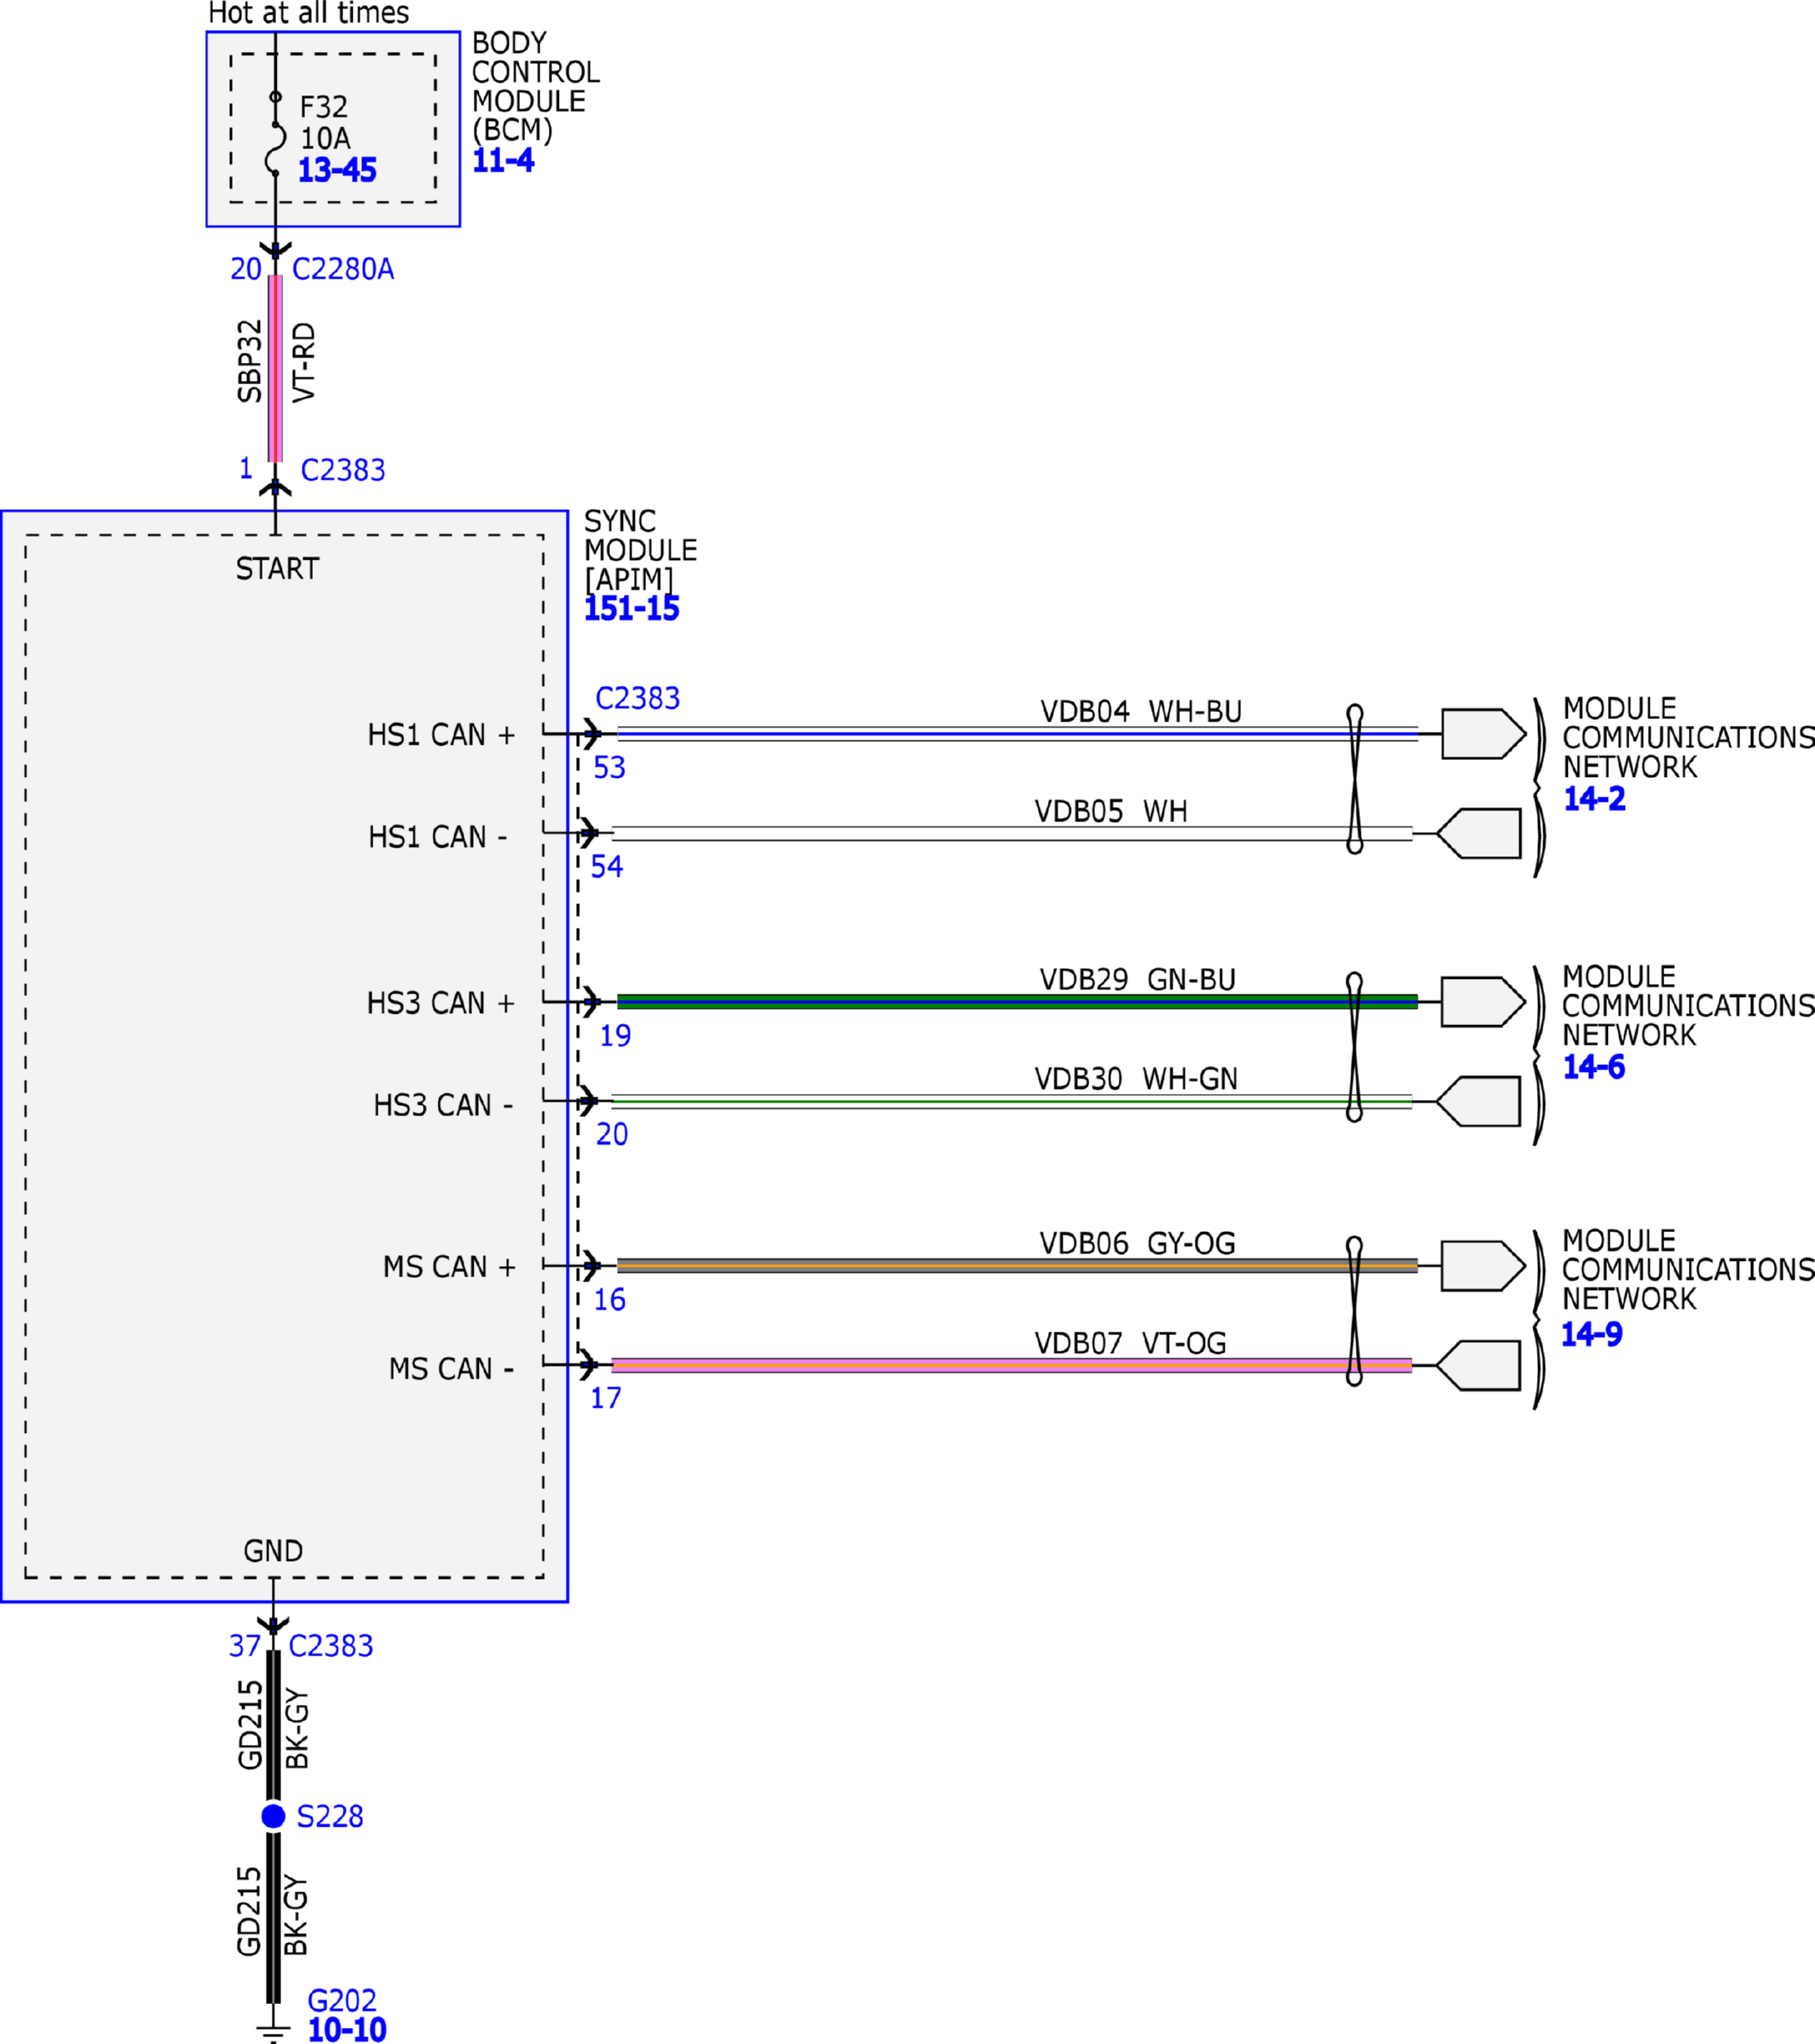1815x2044 pixels.
Task: Click the HS1 CAN twisted pair symbol
Action: (1355, 779)
